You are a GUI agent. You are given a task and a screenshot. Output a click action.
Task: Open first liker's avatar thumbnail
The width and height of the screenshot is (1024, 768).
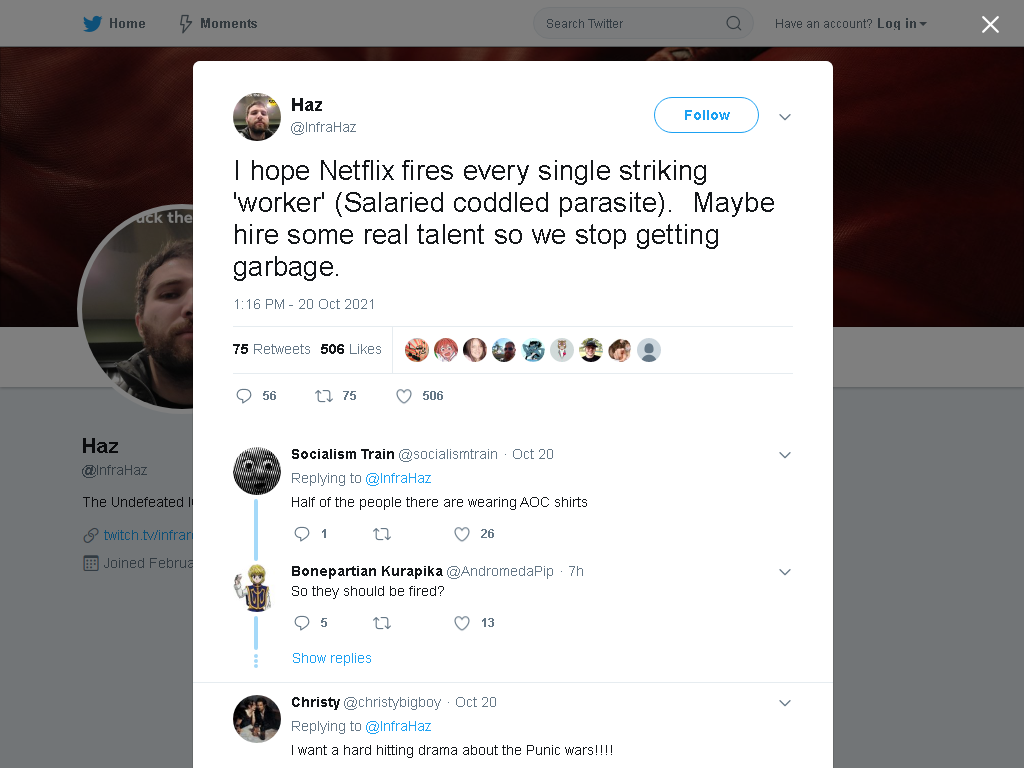pos(417,350)
